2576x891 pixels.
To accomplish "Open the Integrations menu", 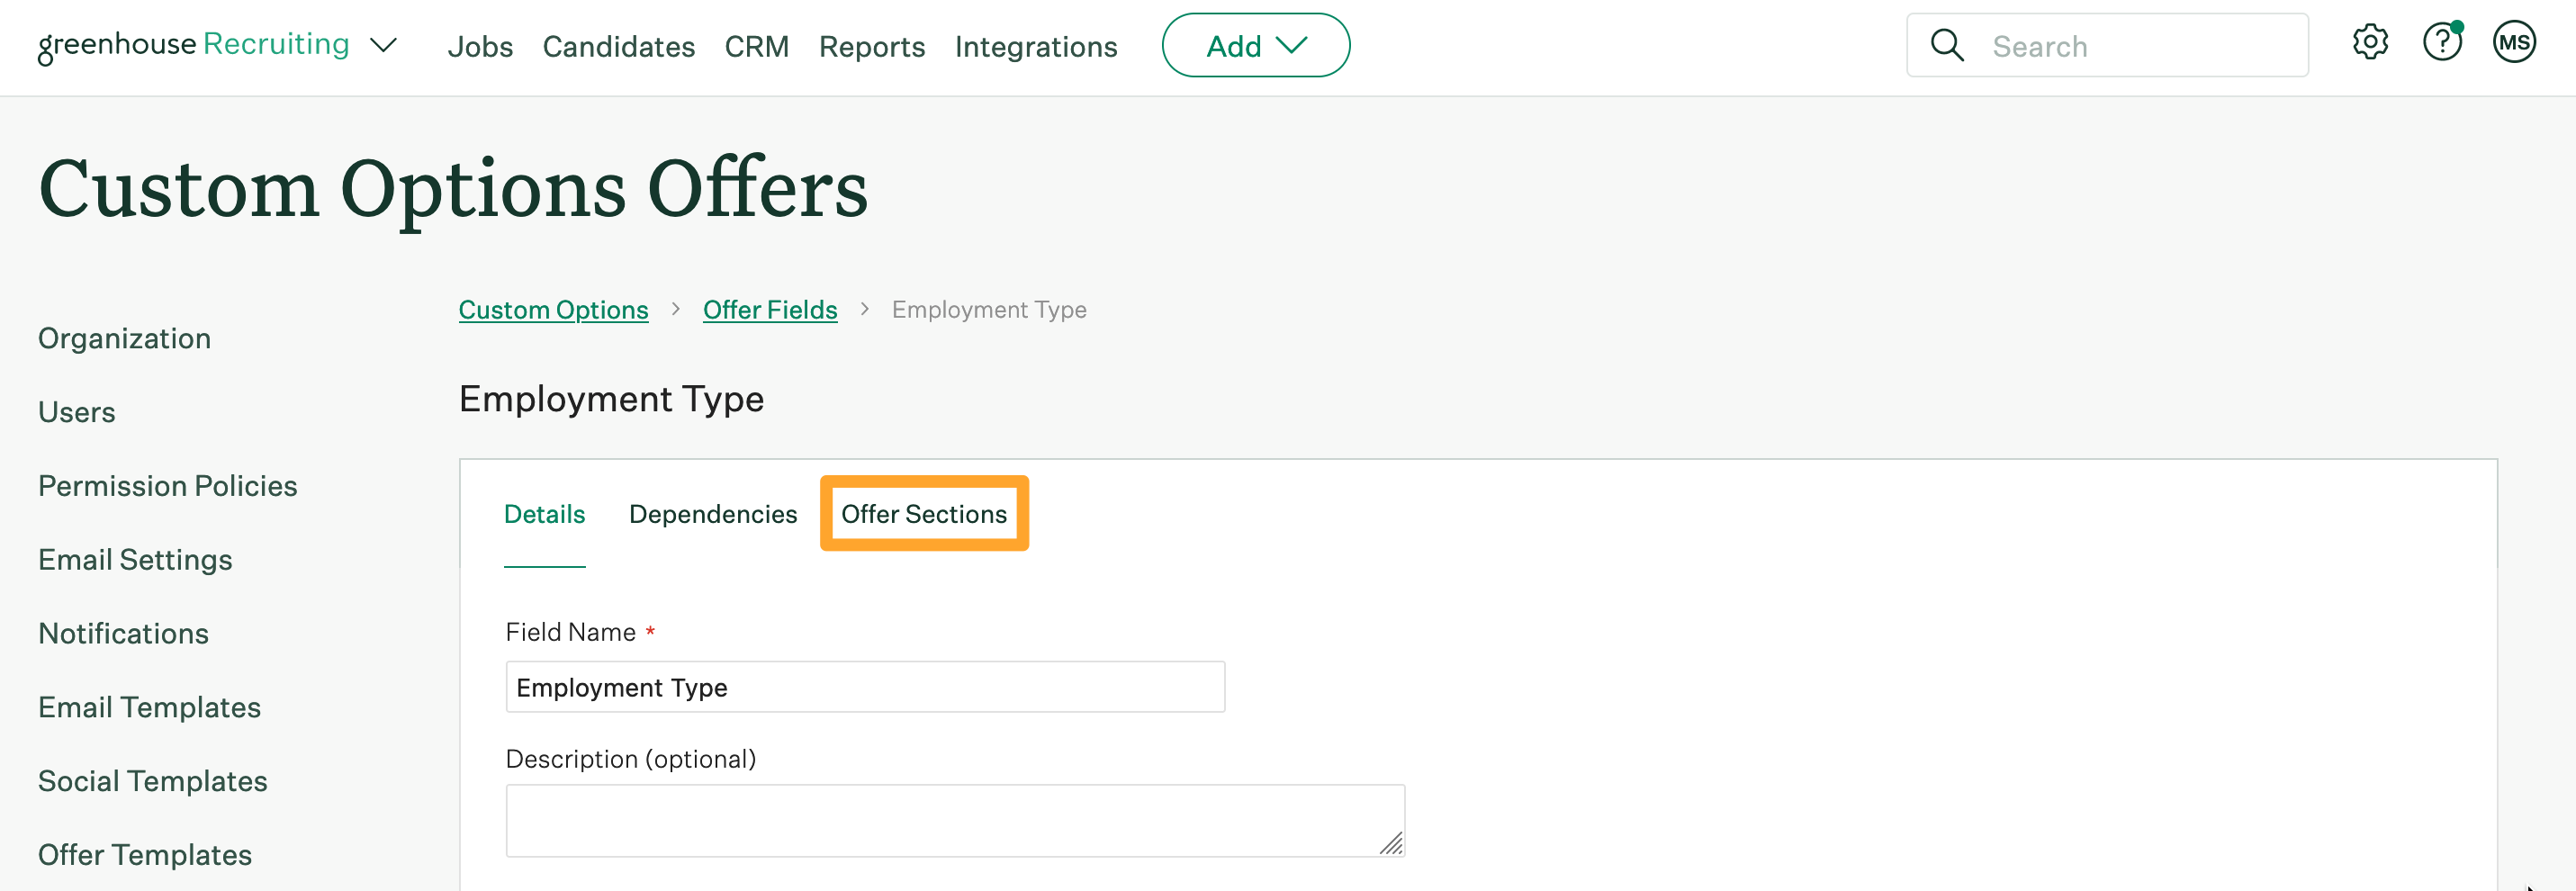I will coord(1036,46).
